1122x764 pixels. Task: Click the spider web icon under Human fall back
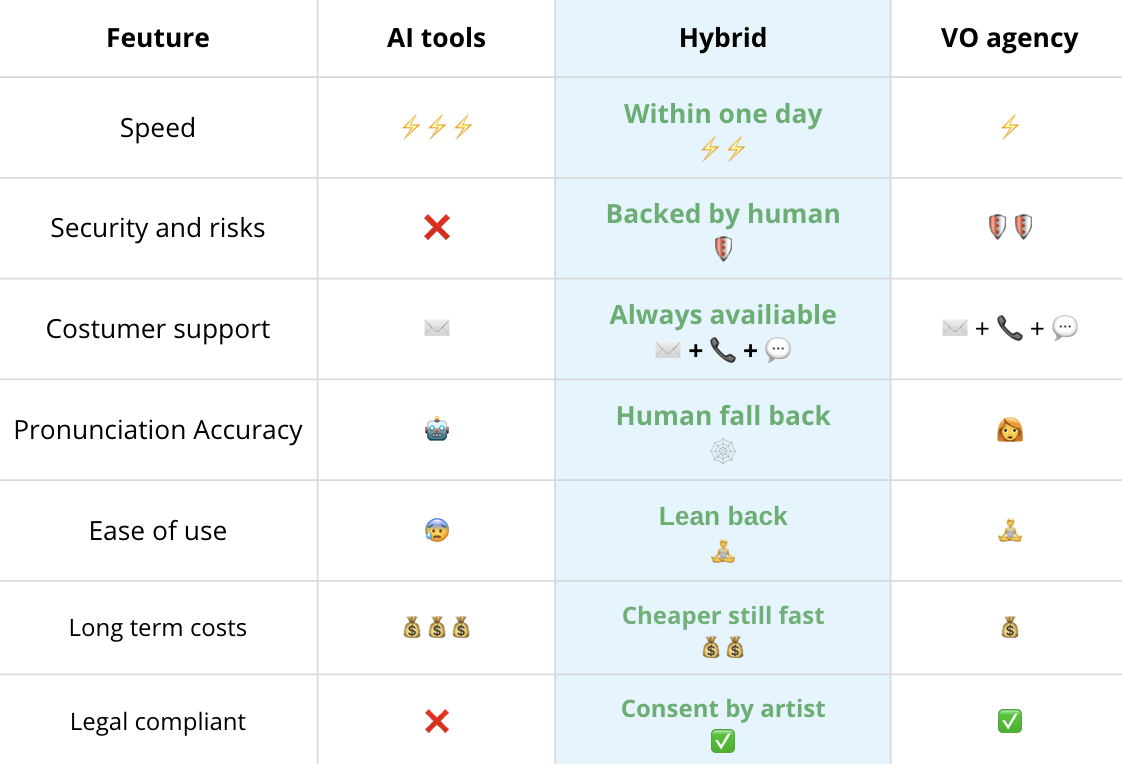(x=723, y=451)
